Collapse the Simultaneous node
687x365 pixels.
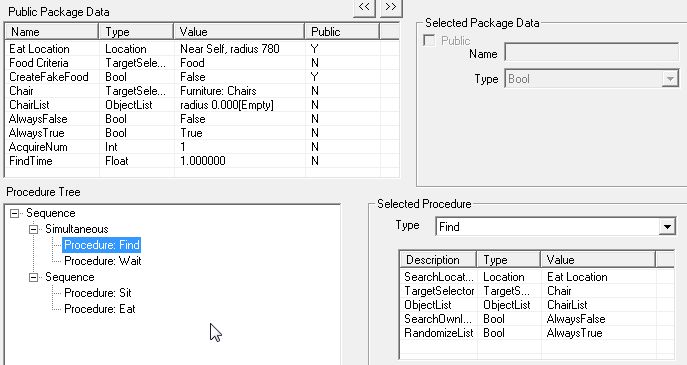[x=34, y=229]
